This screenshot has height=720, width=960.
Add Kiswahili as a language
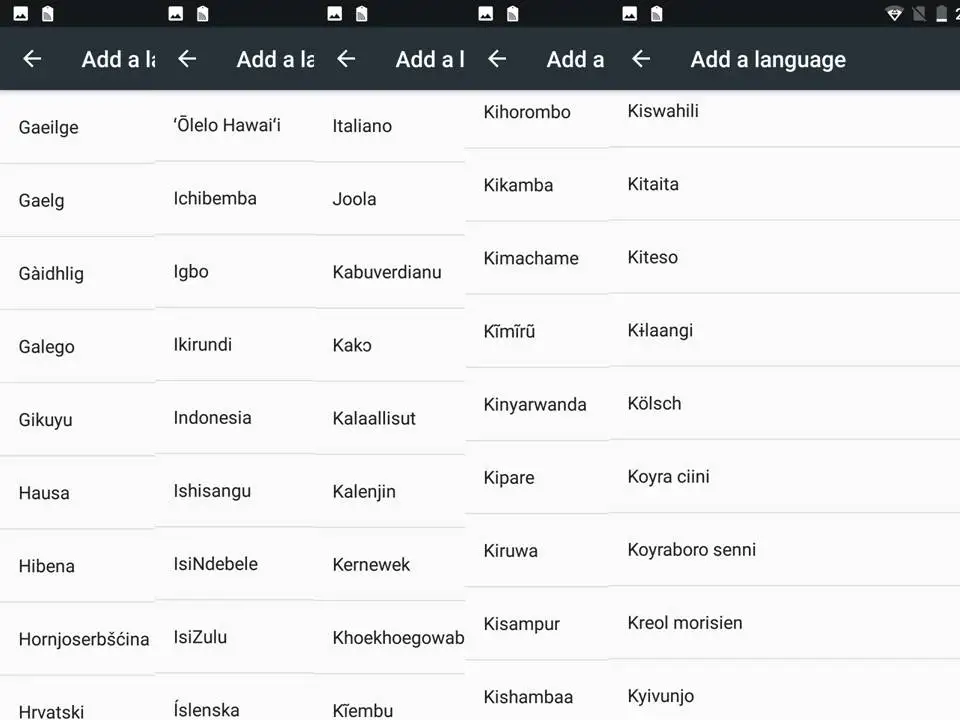coord(663,111)
